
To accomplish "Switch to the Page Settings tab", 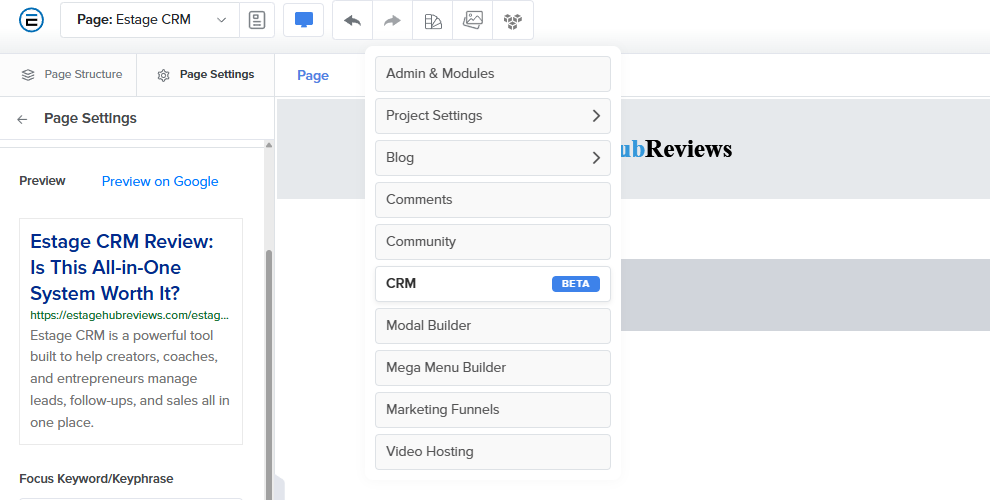I will (206, 74).
